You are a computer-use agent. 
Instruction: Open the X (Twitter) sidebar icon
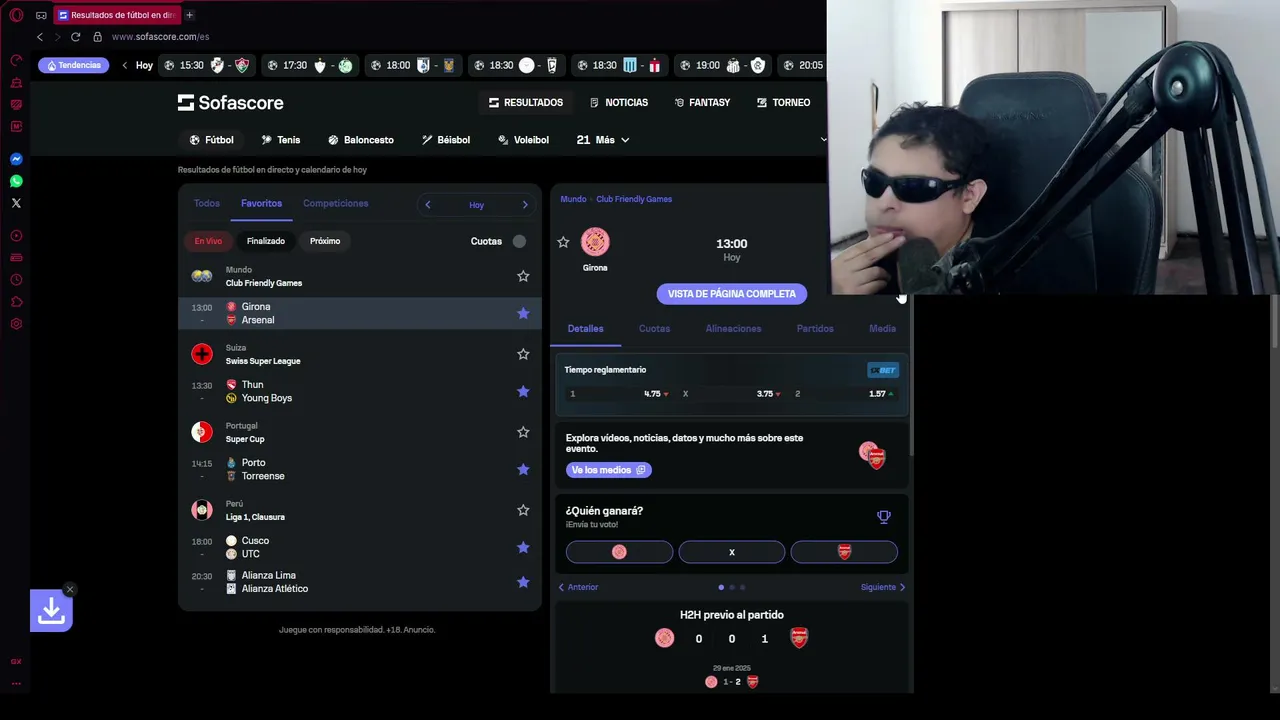[x=16, y=203]
